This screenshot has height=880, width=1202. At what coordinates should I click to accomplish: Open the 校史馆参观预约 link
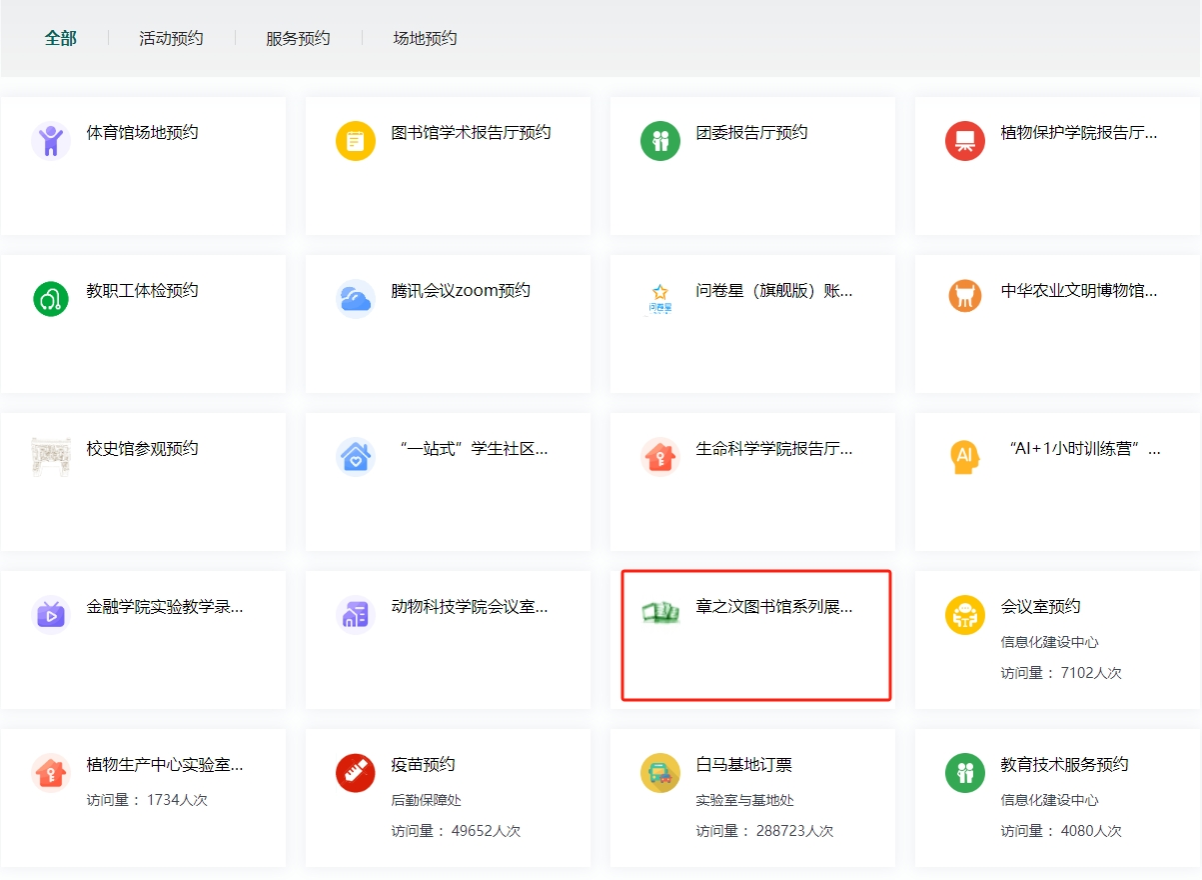coord(142,448)
